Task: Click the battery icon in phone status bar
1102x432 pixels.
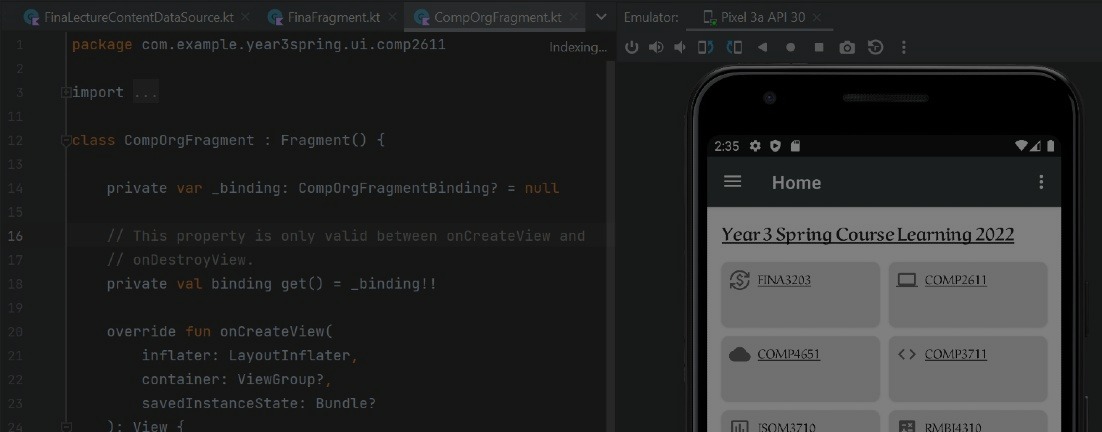Action: click(x=1051, y=145)
